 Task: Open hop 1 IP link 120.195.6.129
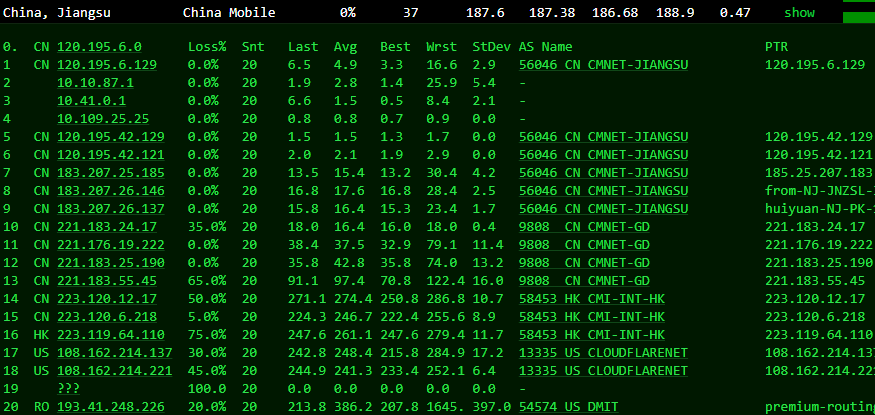click(107, 65)
